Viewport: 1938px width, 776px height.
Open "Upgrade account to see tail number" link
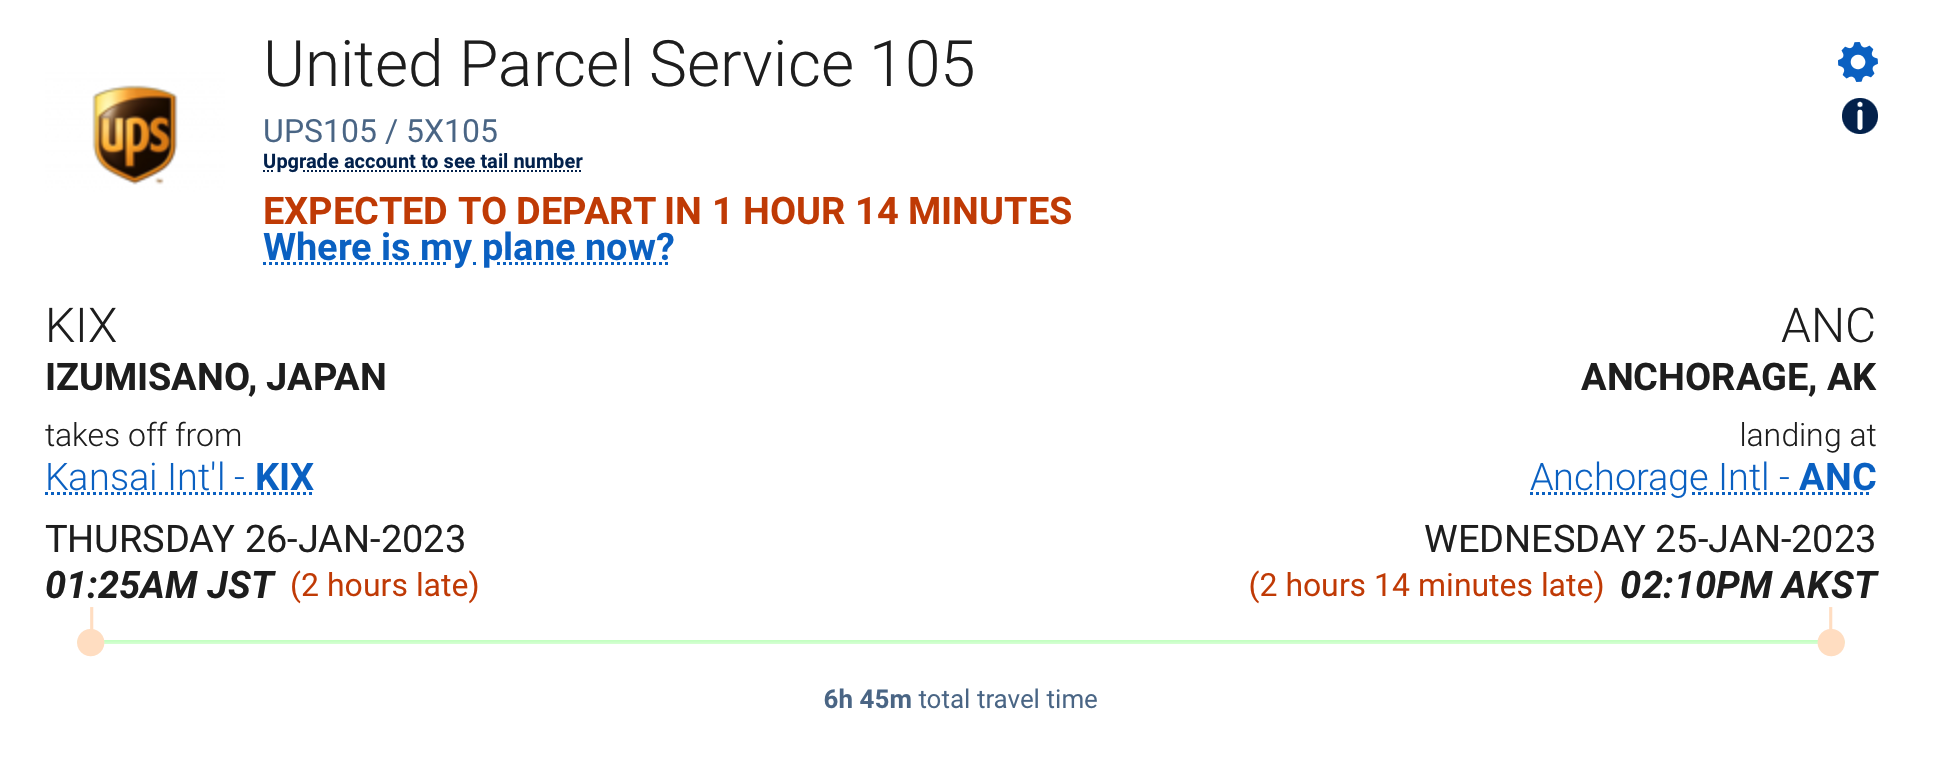click(x=422, y=162)
